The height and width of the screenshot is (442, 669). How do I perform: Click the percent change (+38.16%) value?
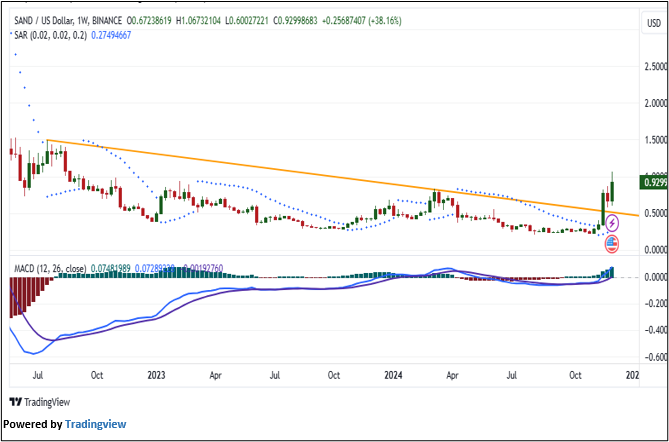point(383,21)
